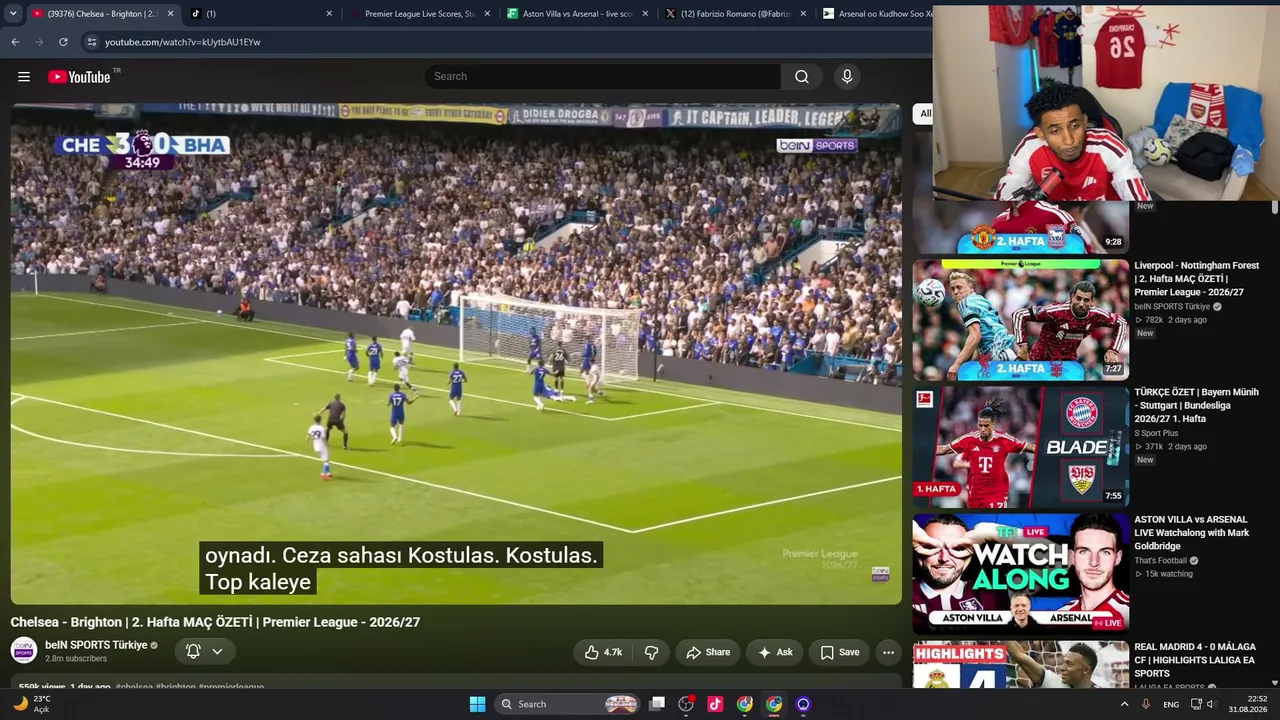This screenshot has width=1280, height=720.
Task: Reload the page with the refresh icon
Action: pyautogui.click(x=63, y=42)
